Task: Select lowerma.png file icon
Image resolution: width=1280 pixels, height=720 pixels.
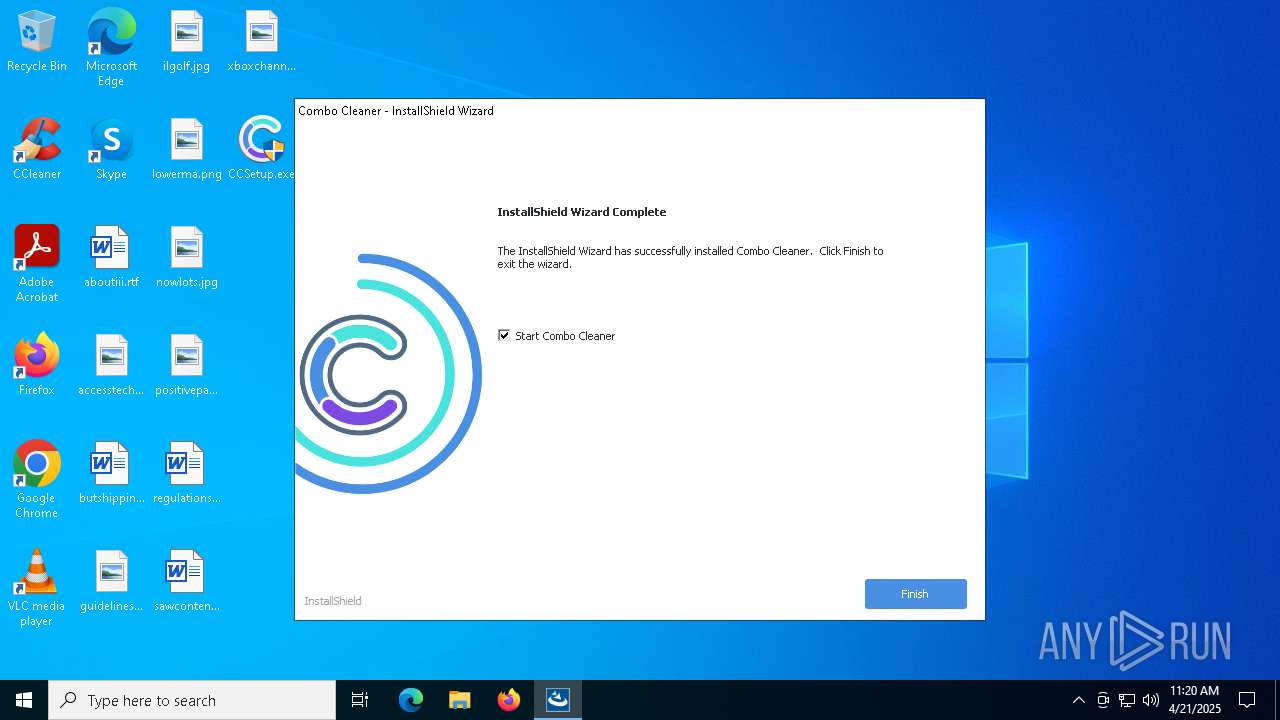Action: (187, 150)
